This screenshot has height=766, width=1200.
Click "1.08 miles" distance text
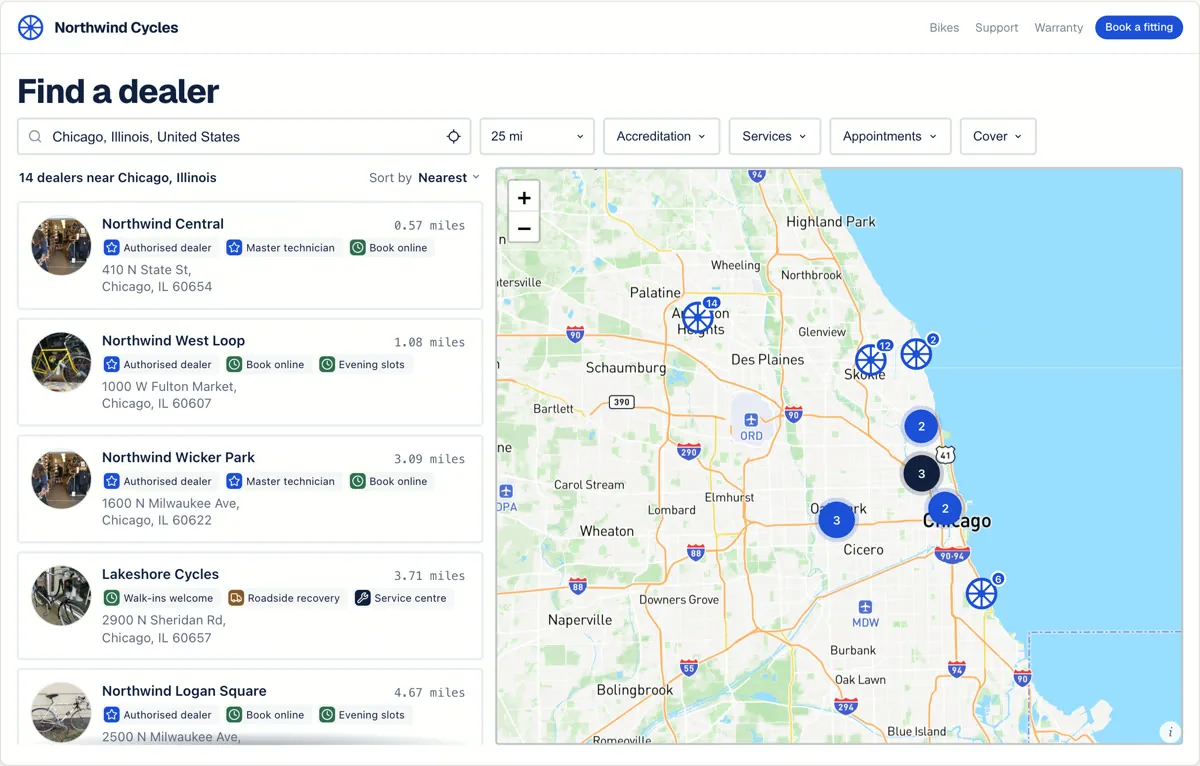(x=429, y=342)
